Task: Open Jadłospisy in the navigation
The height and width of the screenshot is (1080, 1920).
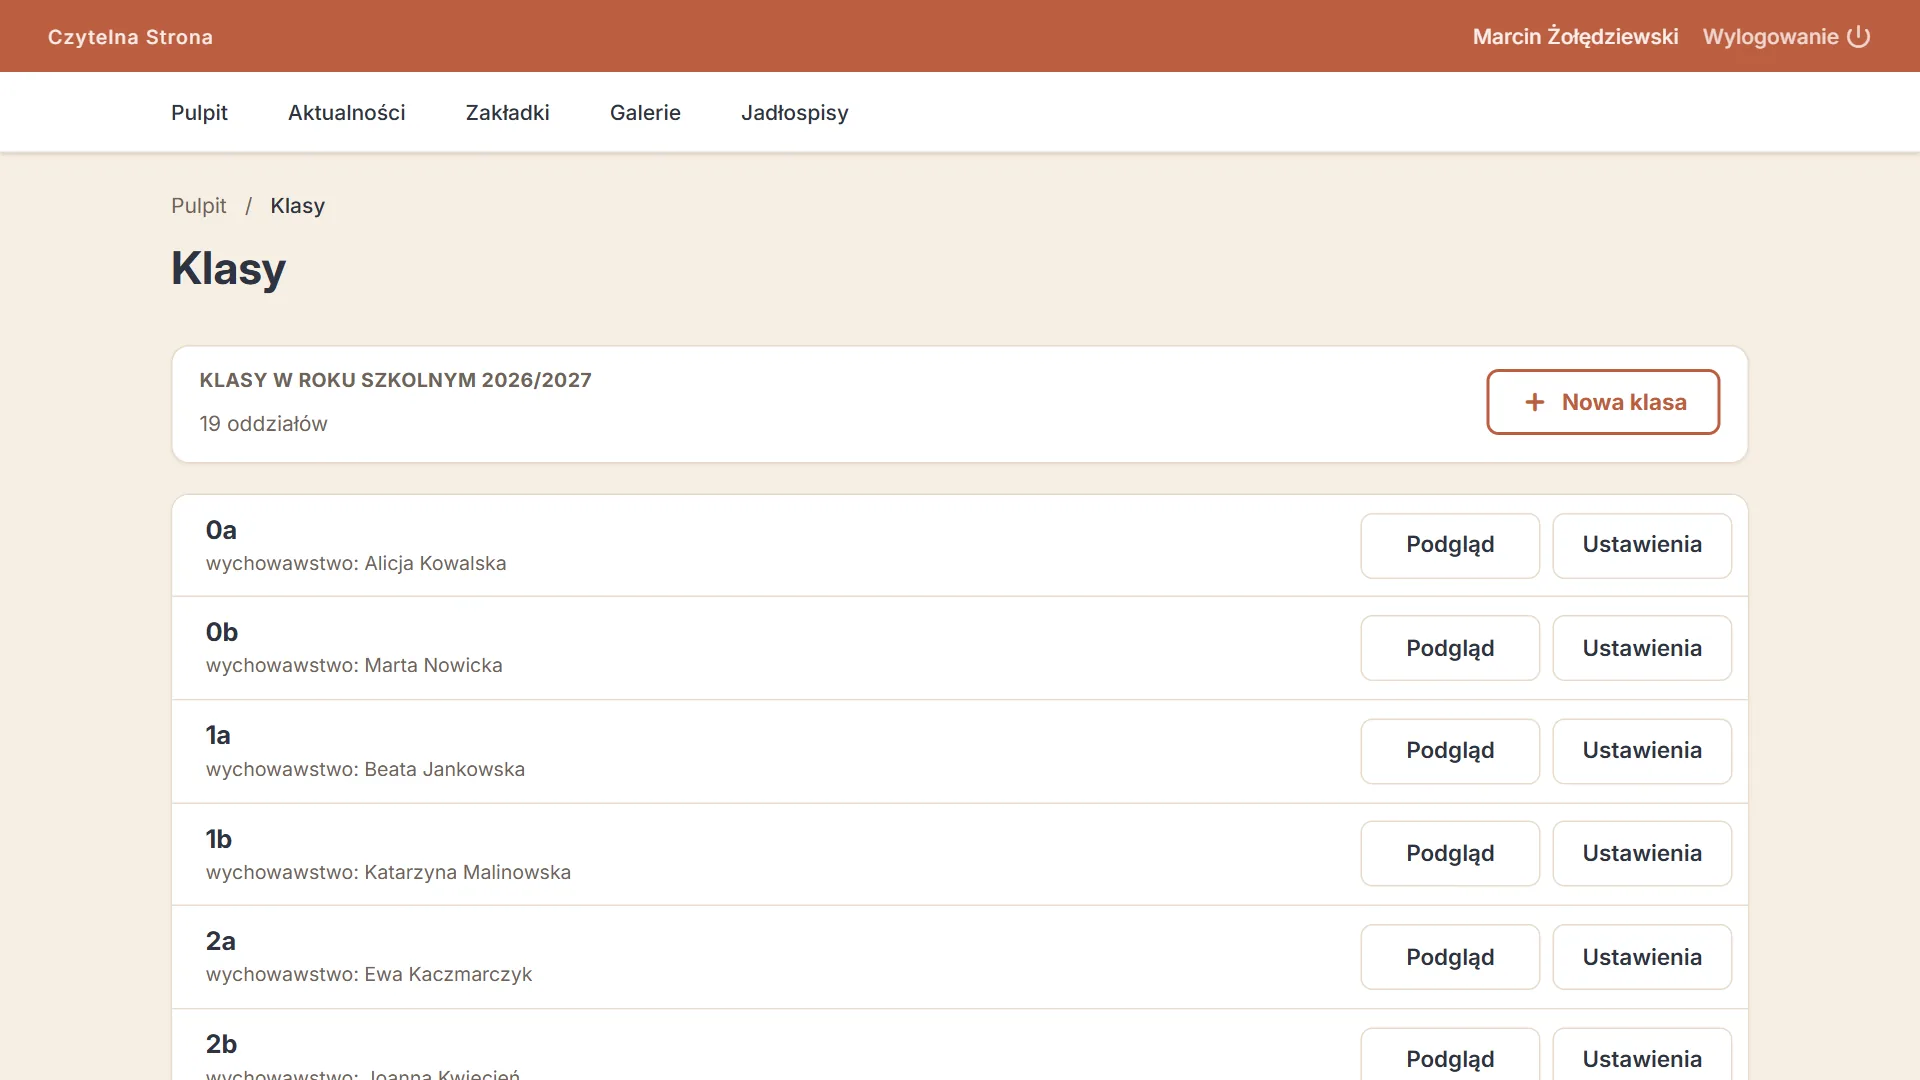Action: pyautogui.click(x=795, y=113)
